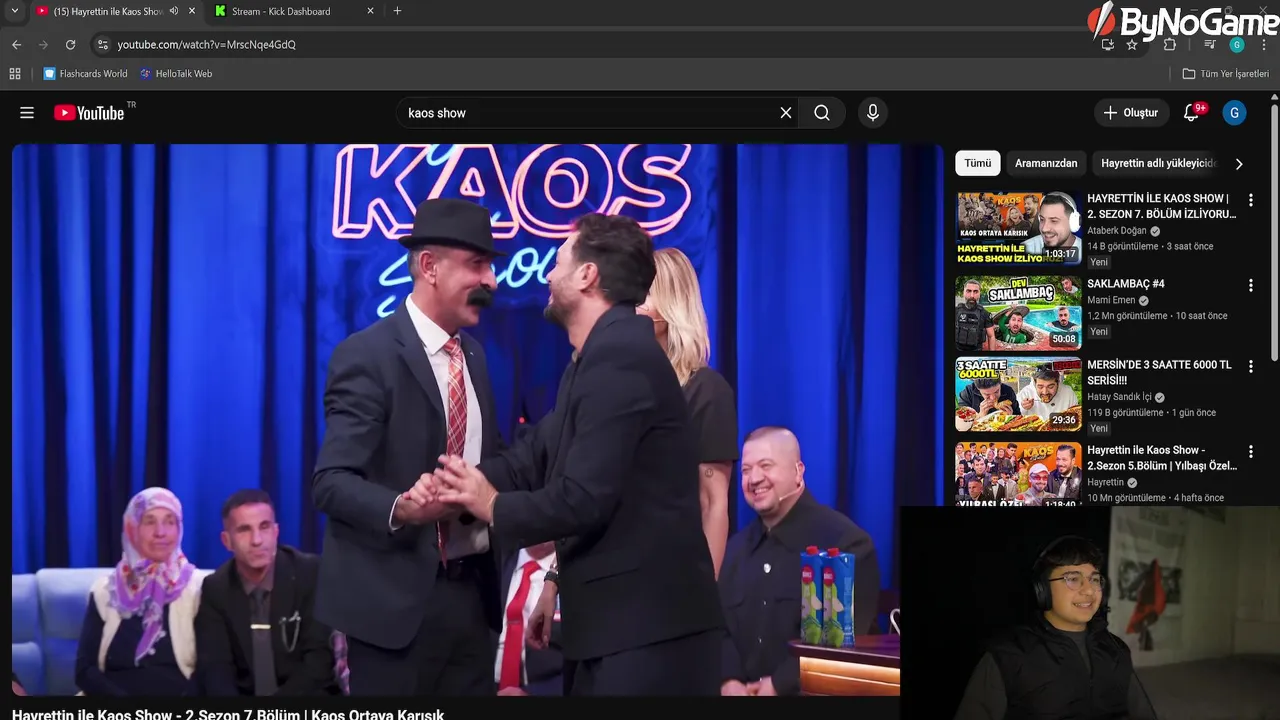The image size is (1280, 720).
Task: Open Tüm Yer İşaretleri bookmarks folder
Action: [1225, 73]
